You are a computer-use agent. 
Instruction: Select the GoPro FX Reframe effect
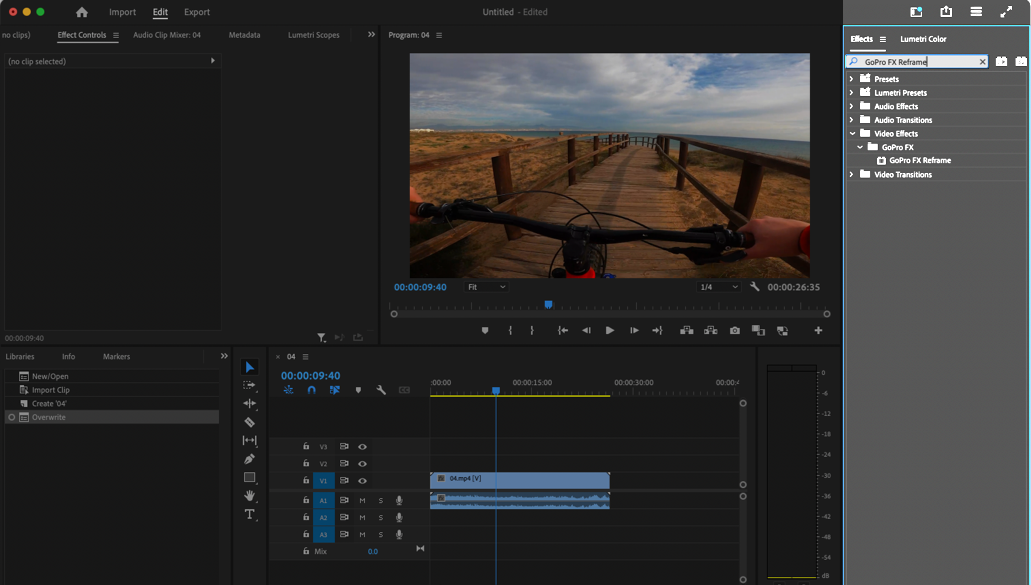coord(919,160)
